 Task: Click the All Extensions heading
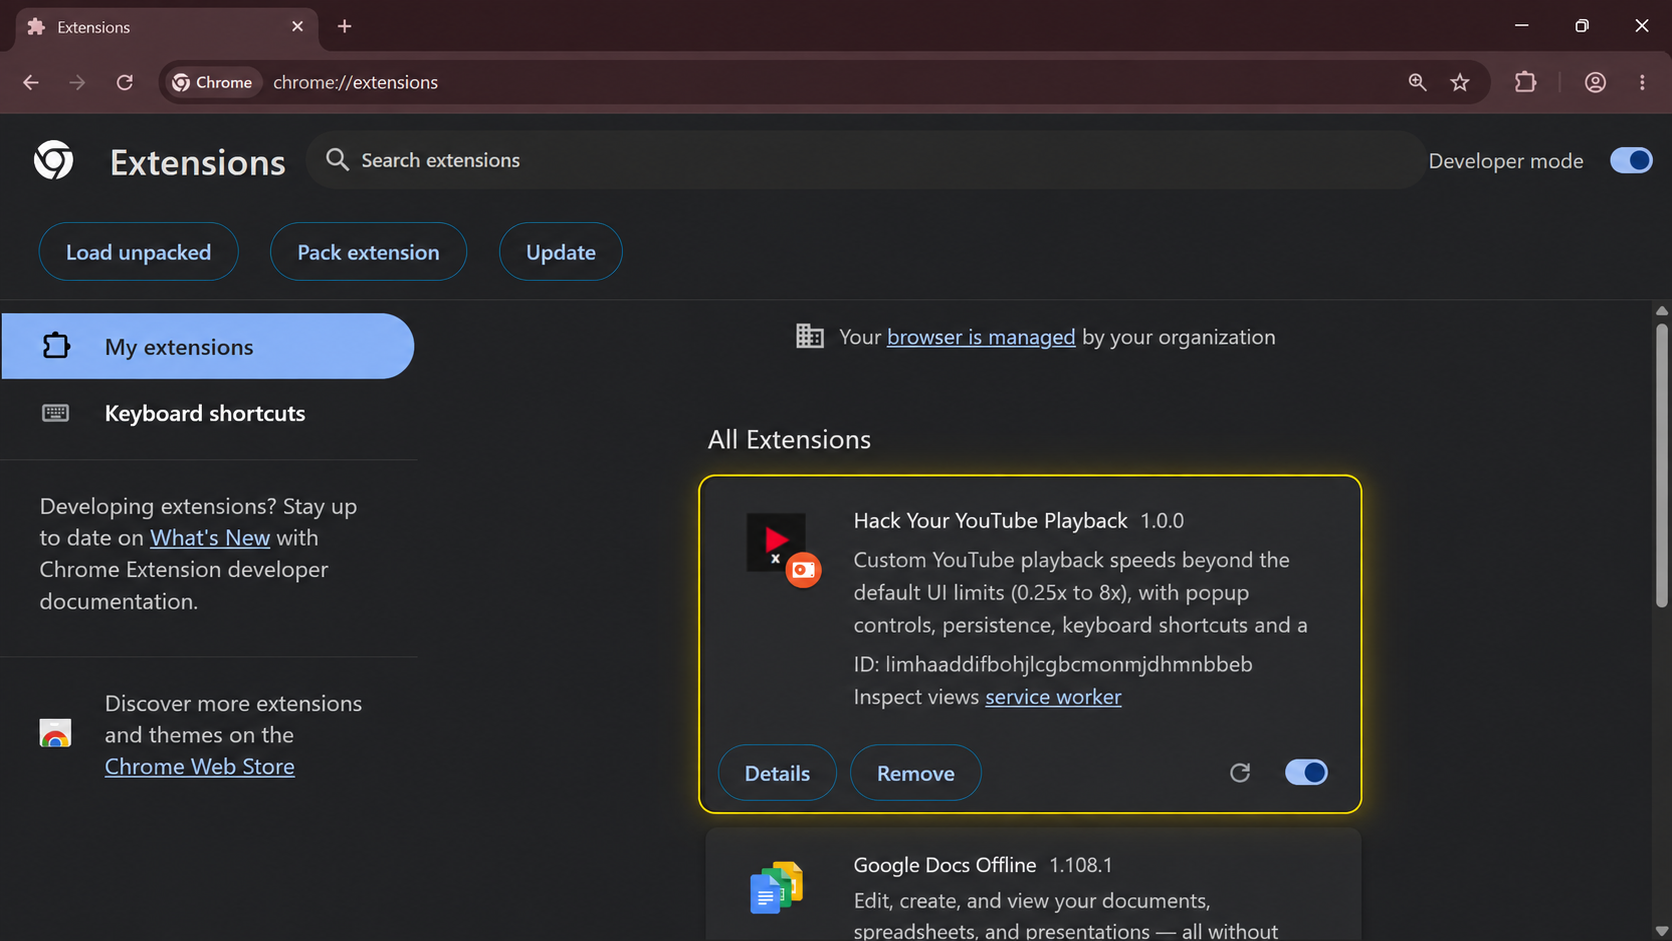coord(789,440)
